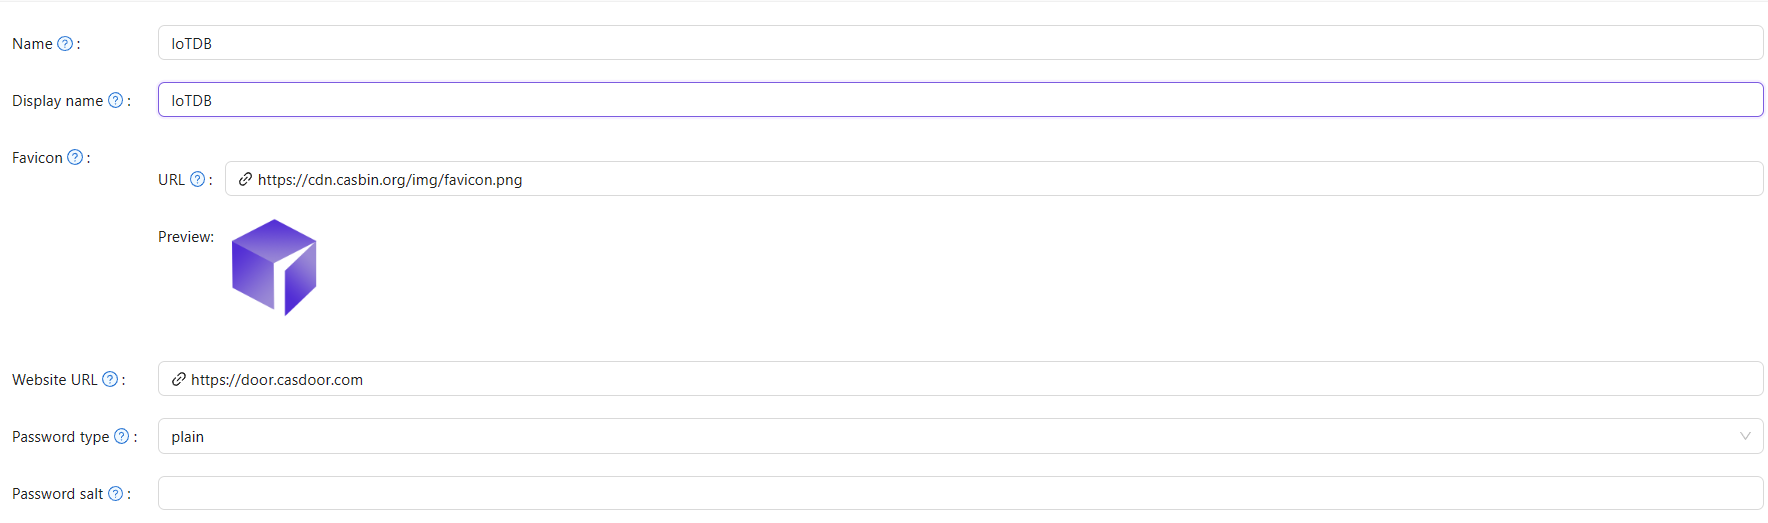Click the link icon in Website URL field
Image resolution: width=1768 pixels, height=523 pixels.
[x=179, y=380]
